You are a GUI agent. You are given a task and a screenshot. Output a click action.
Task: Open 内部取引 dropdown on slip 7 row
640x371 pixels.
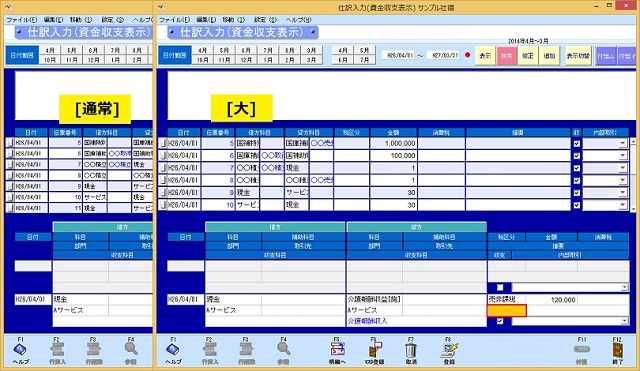pyautogui.click(x=622, y=168)
